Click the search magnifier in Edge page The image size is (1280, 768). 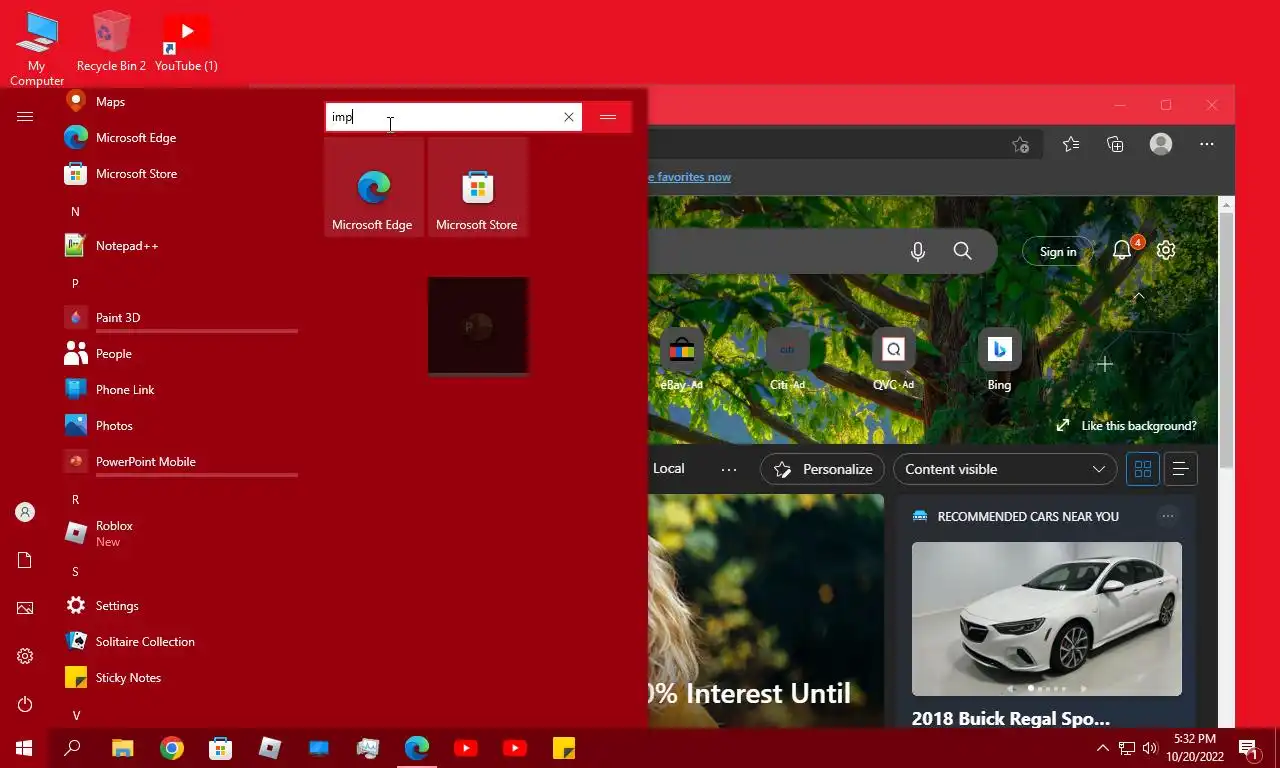962,251
